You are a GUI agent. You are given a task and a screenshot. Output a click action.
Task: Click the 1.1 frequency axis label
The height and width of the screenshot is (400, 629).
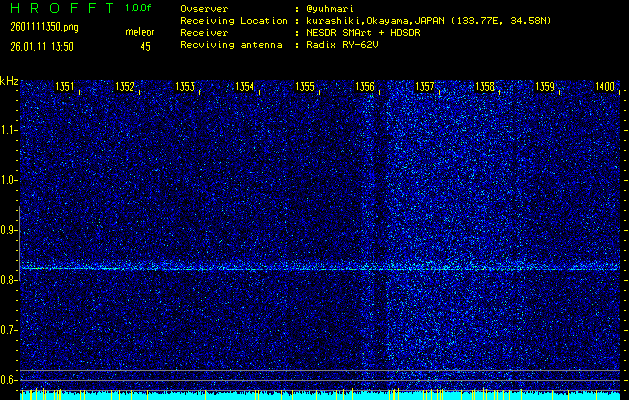coord(8,130)
